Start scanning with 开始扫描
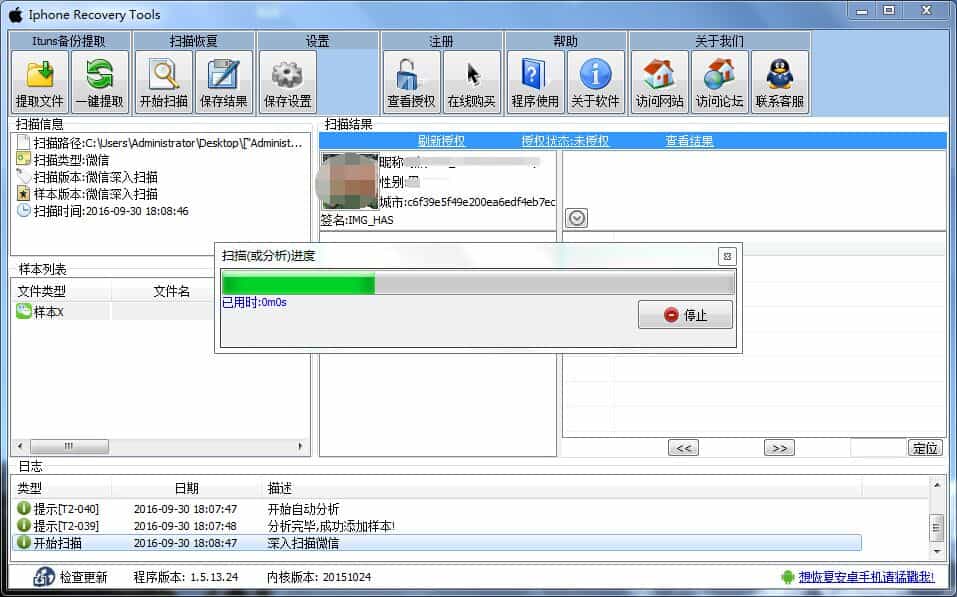 [x=164, y=82]
